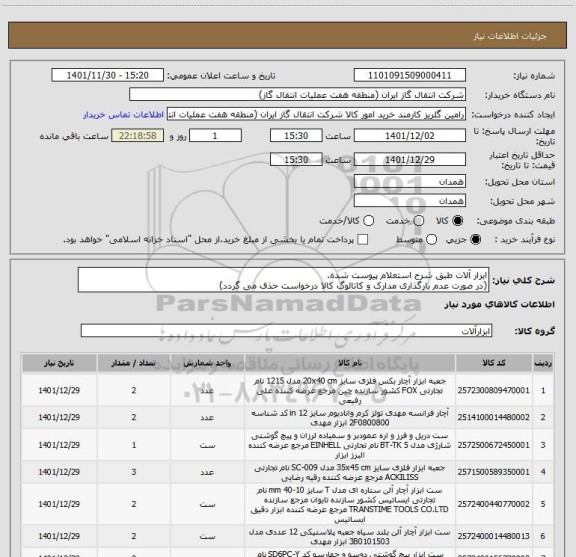Click the گروه کالا field ابزارآلات
Image resolution: width=576 pixels, height=557 pixels.
click(286, 331)
